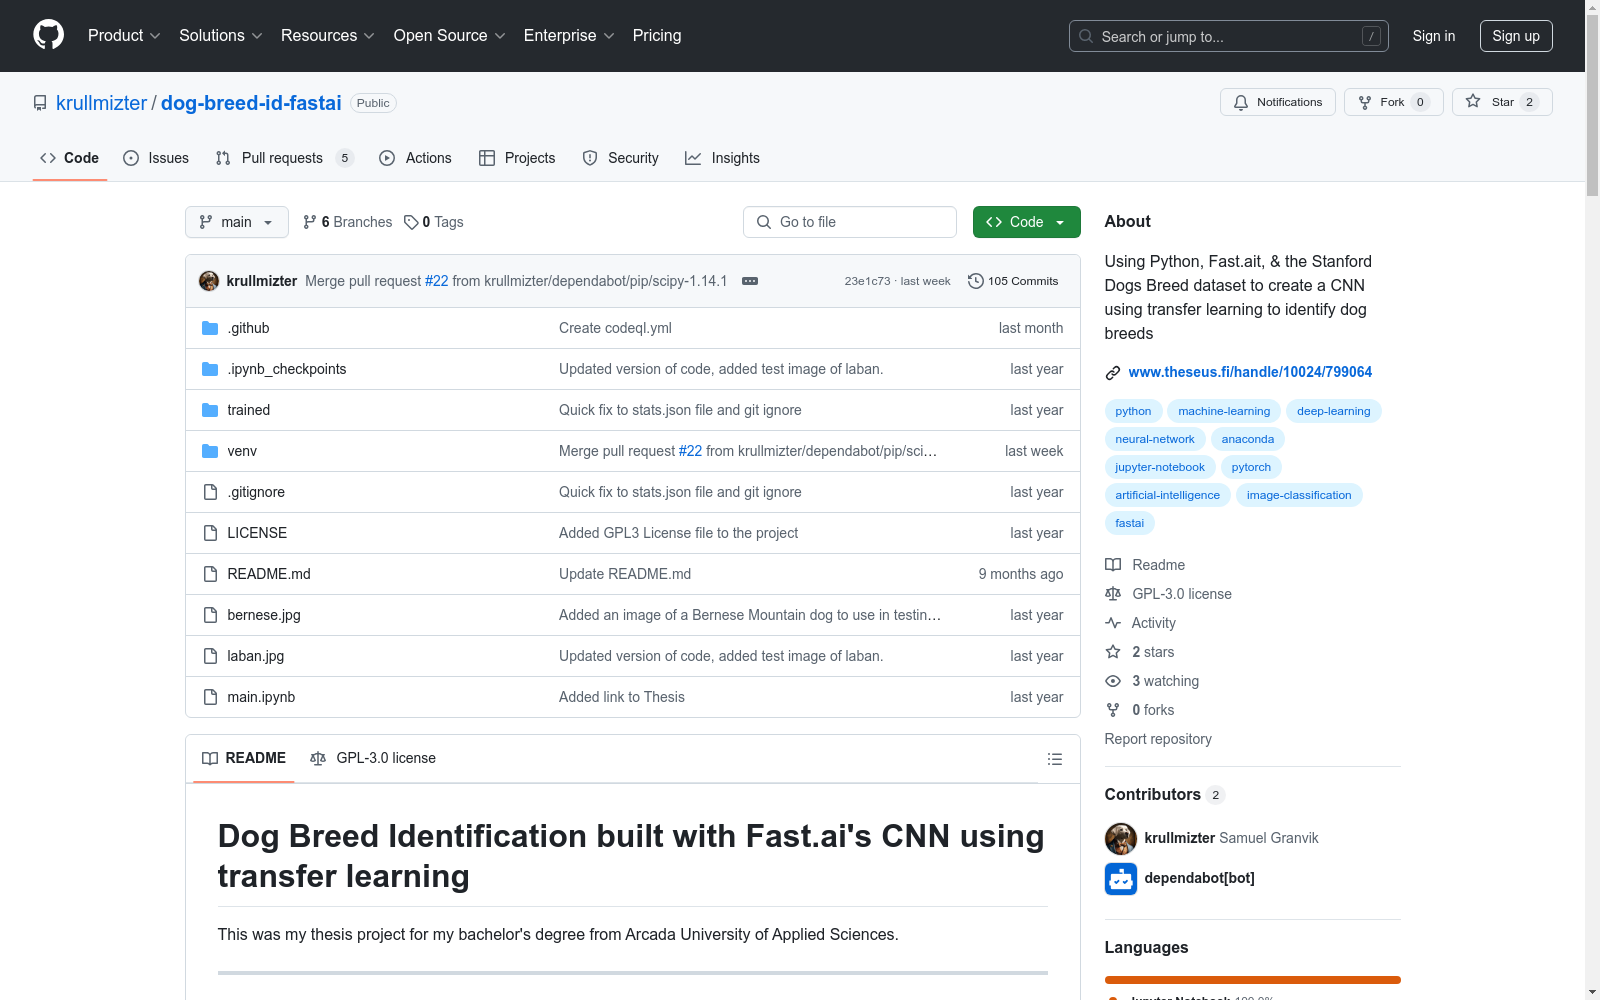Click the image-classification topic tag

[1299, 495]
